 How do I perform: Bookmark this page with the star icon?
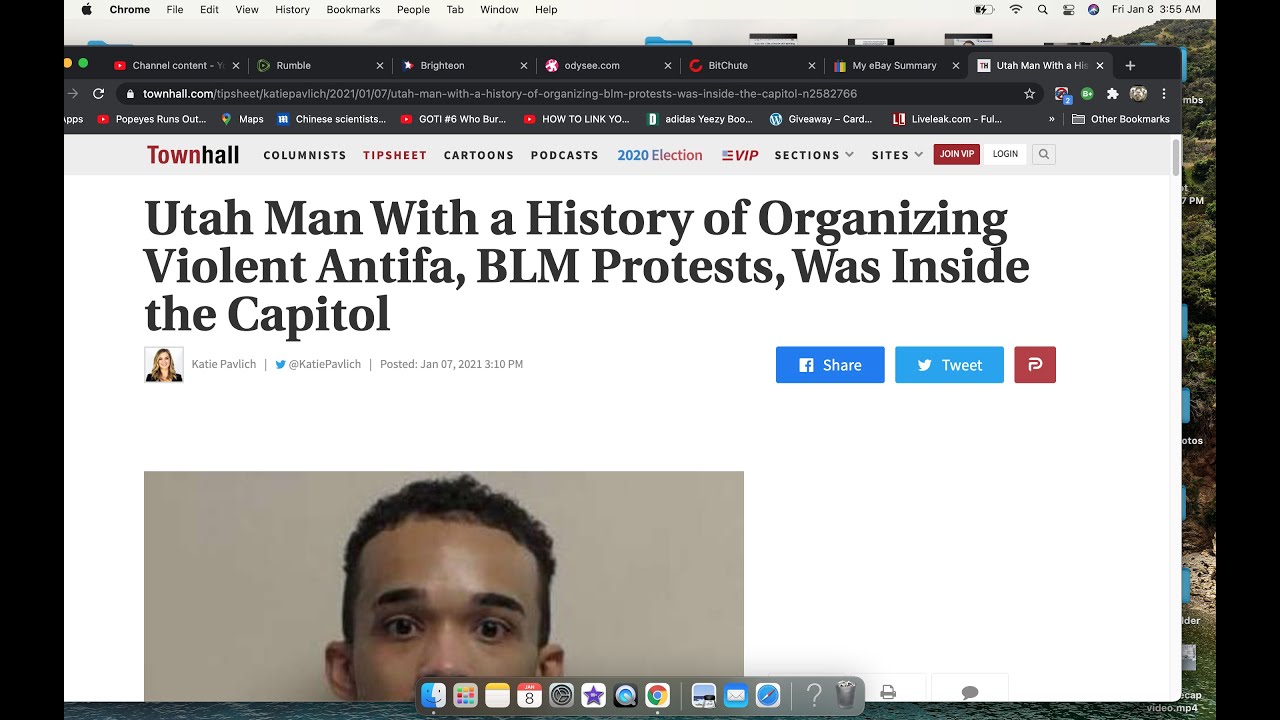click(1029, 94)
